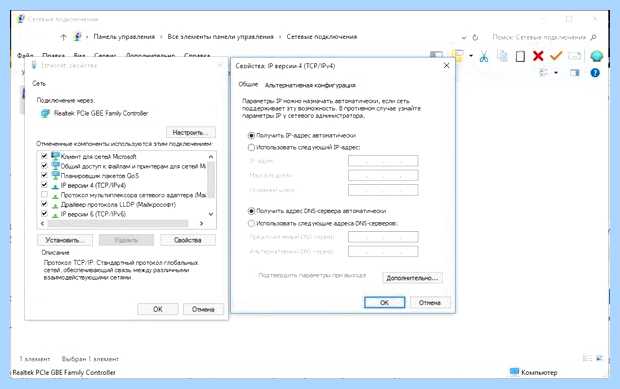Click the Organize folder icon in the toolbar
Image resolution: width=620 pixels, height=389 pixels.
tap(458, 56)
